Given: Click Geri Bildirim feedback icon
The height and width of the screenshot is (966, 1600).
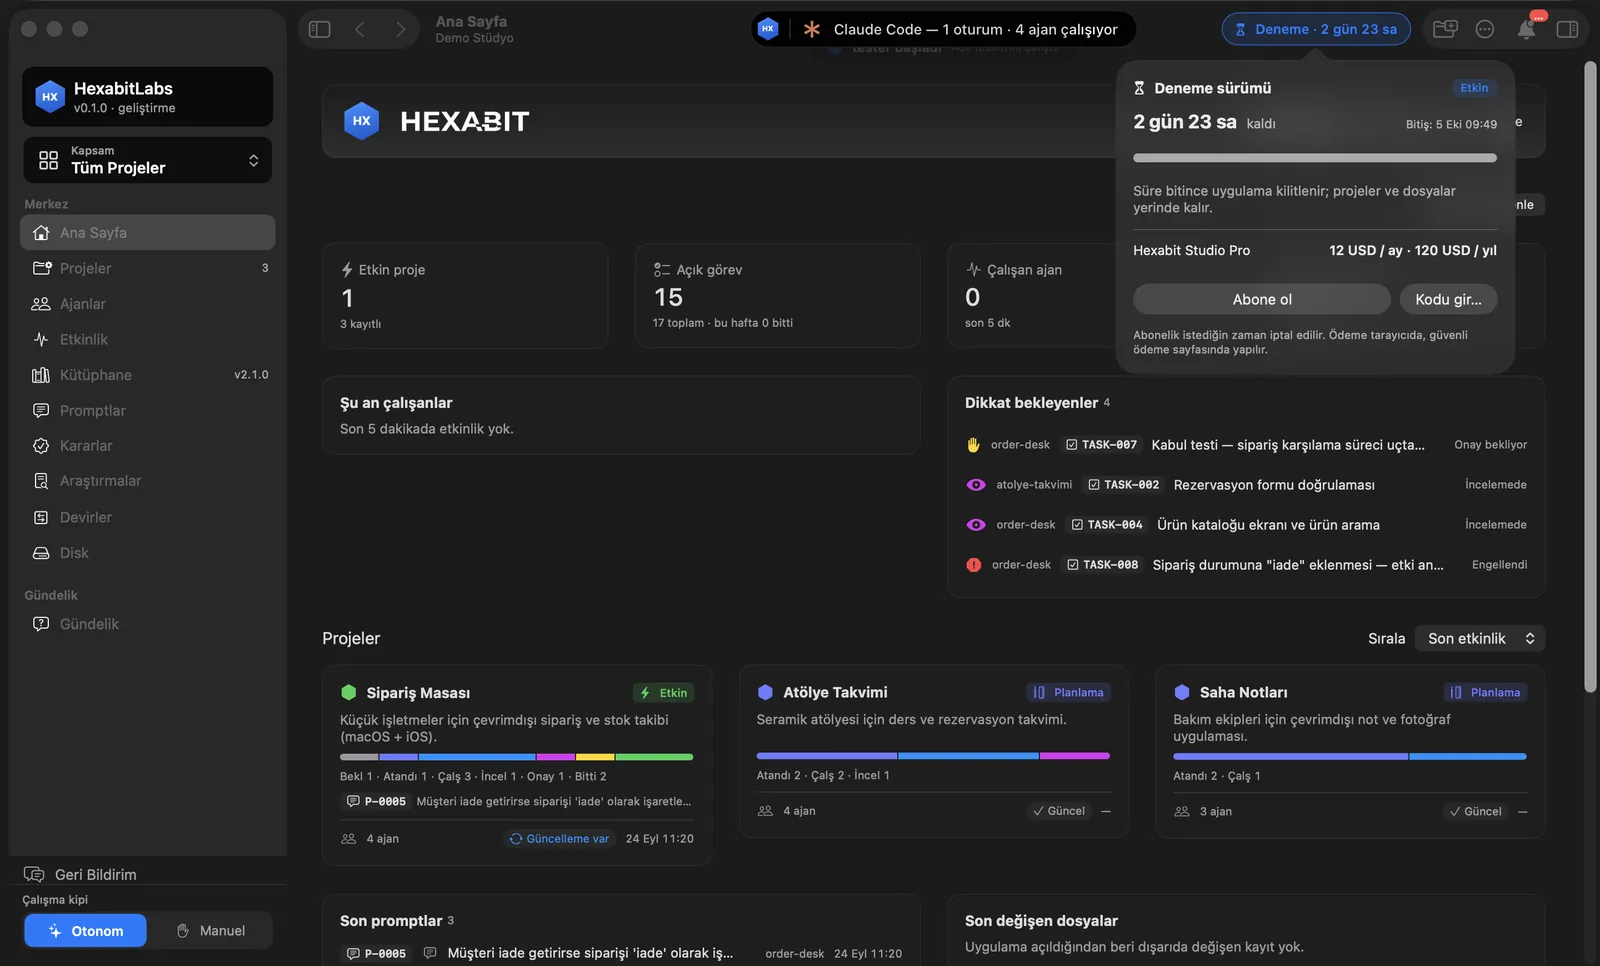Looking at the screenshot, I should [34, 874].
